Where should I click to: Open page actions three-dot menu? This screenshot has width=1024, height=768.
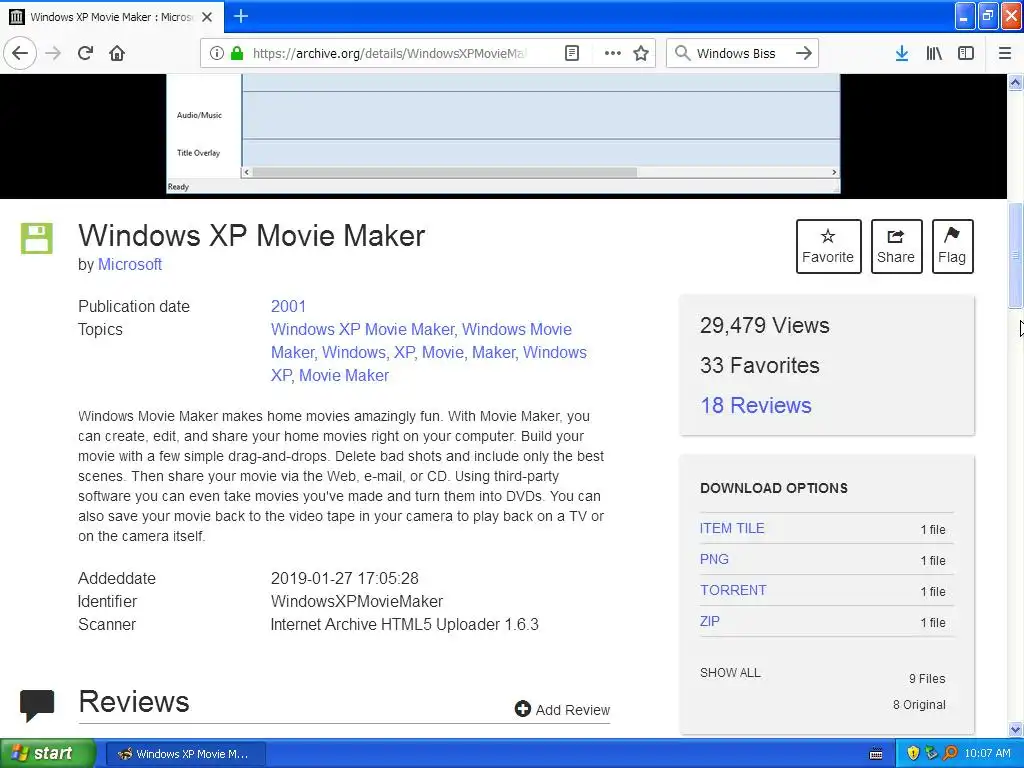[613, 53]
